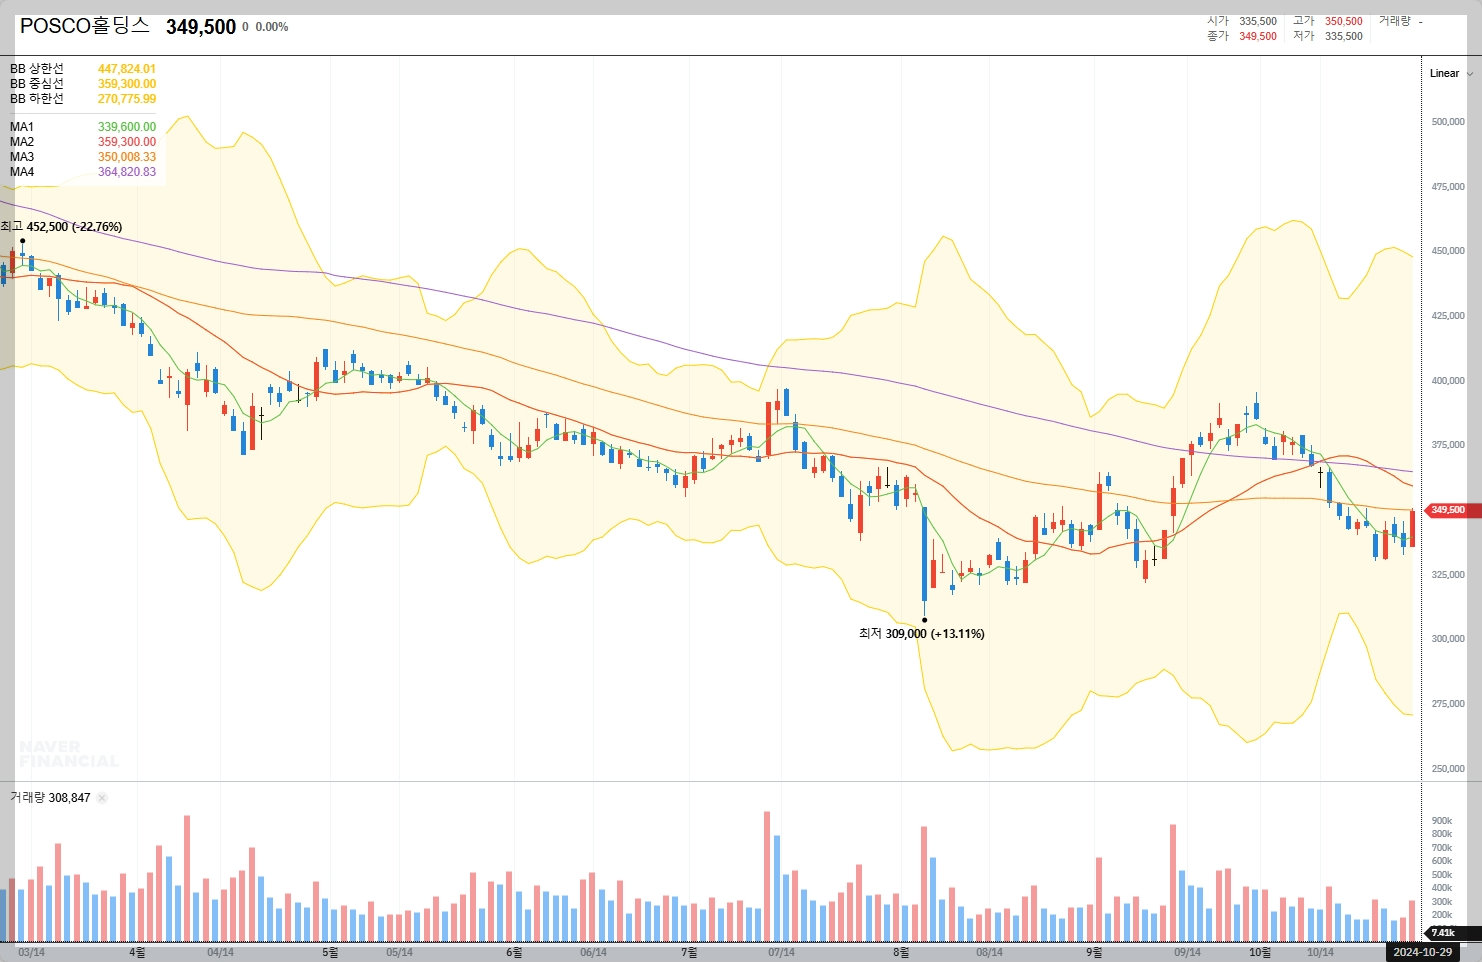
Task: Select the MA2 legend value 359,300.00
Action: tap(127, 142)
